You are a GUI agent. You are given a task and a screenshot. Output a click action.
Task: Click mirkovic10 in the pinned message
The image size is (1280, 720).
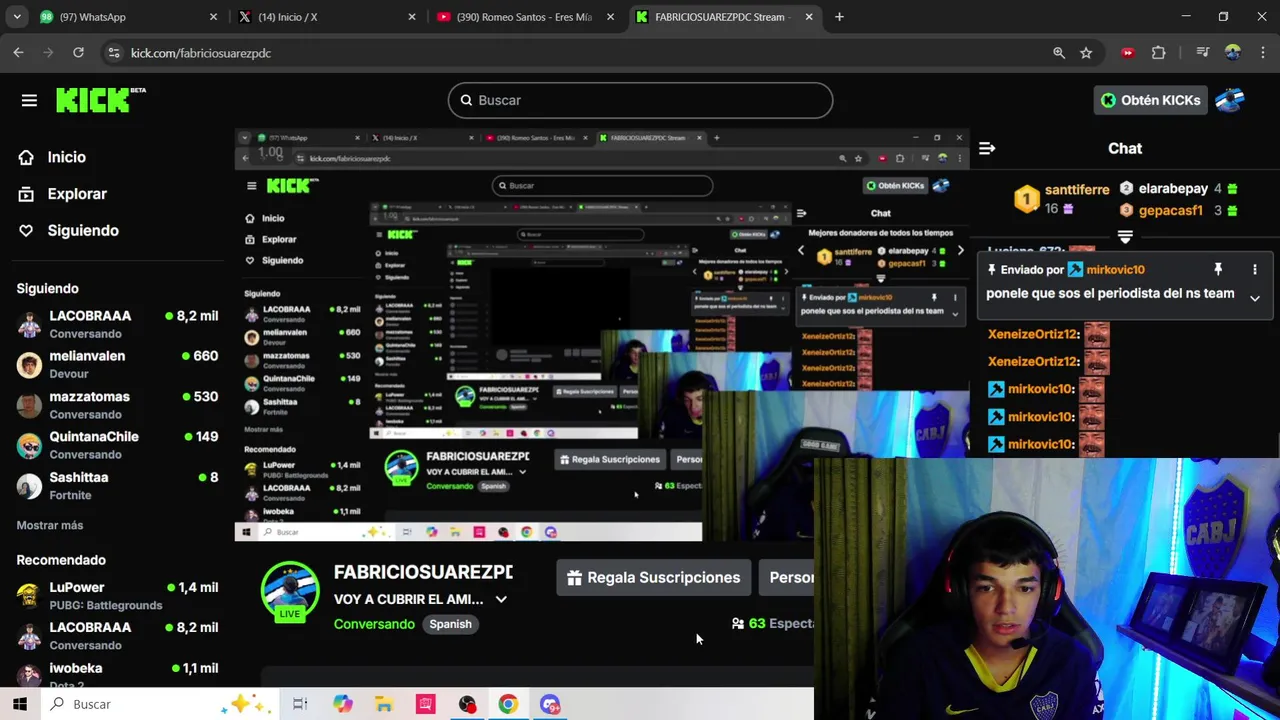(x=1115, y=269)
